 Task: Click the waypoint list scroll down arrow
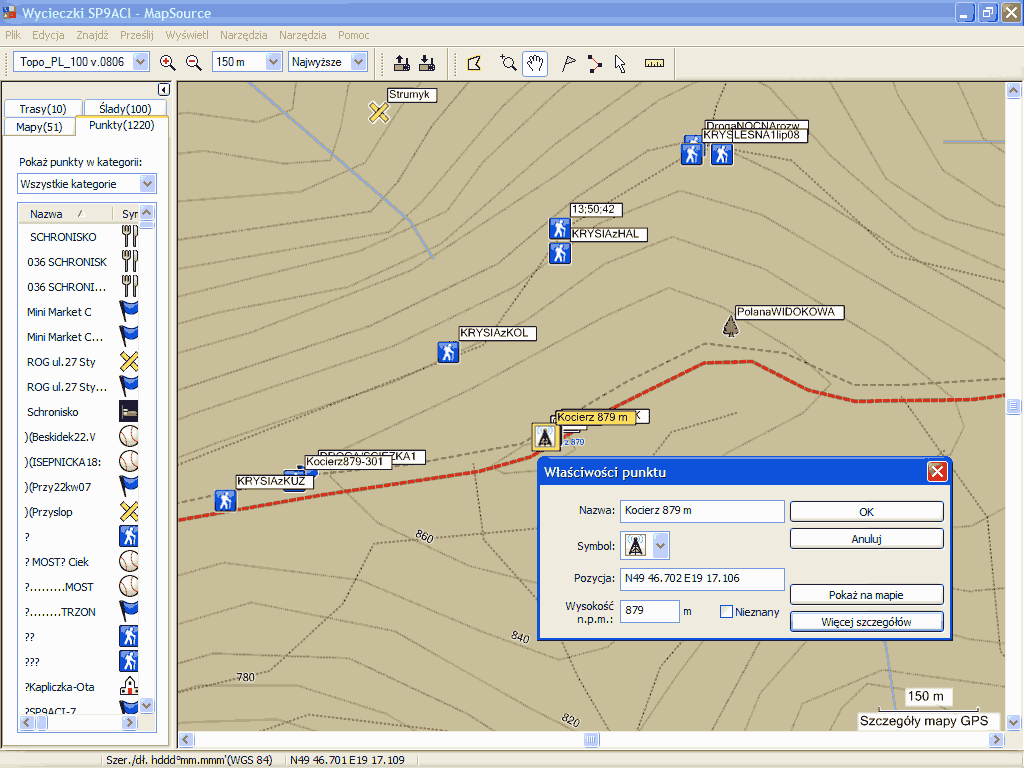147,705
